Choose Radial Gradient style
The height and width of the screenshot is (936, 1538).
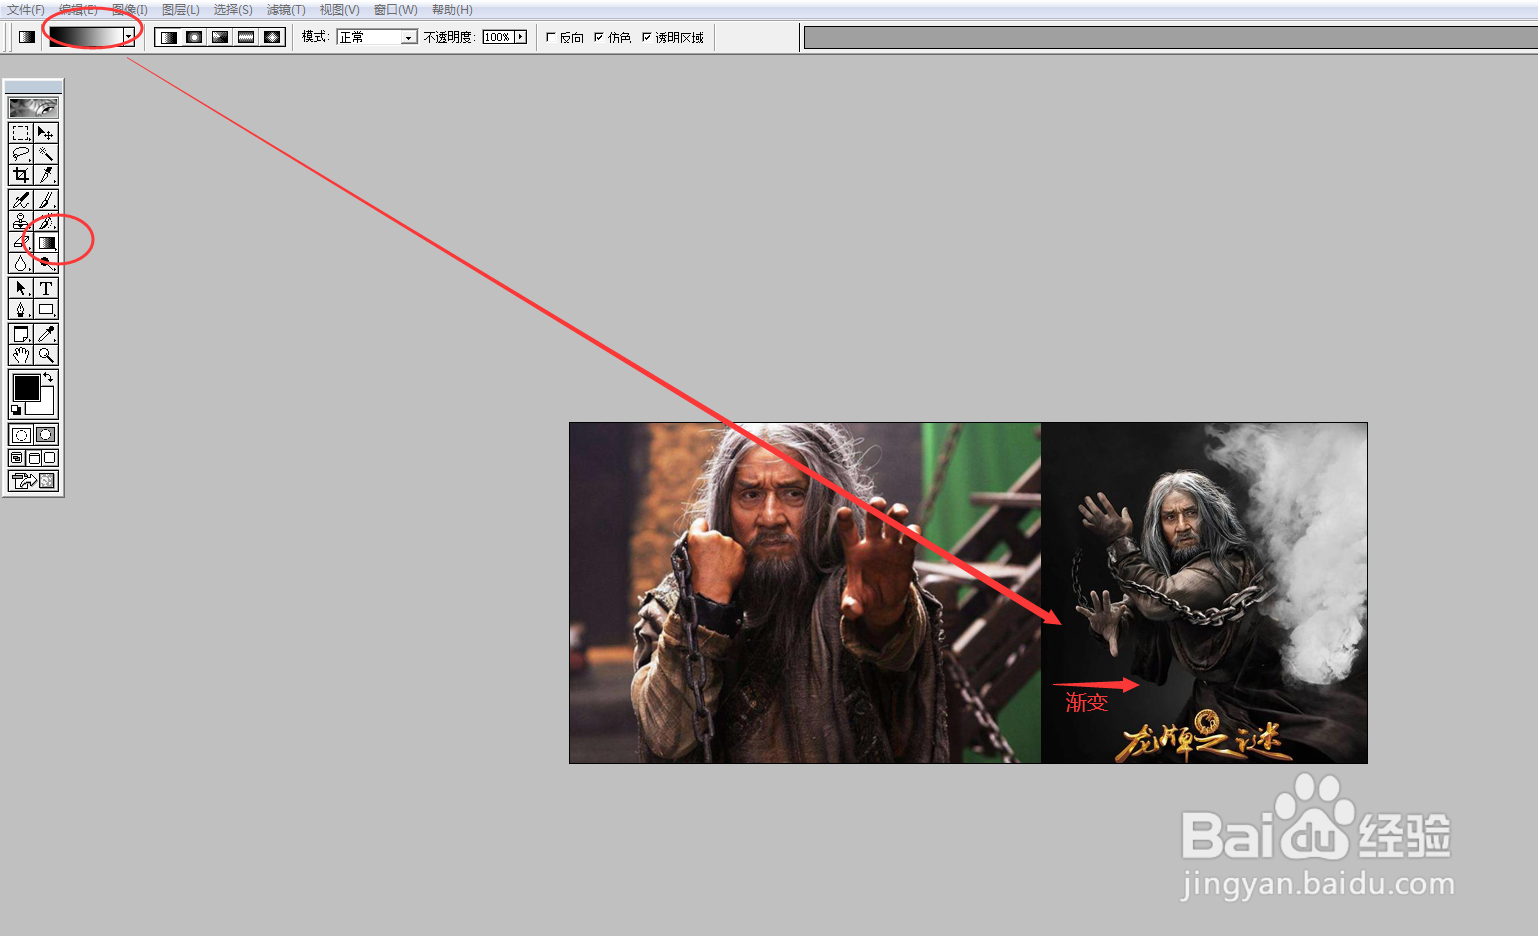[x=195, y=37]
